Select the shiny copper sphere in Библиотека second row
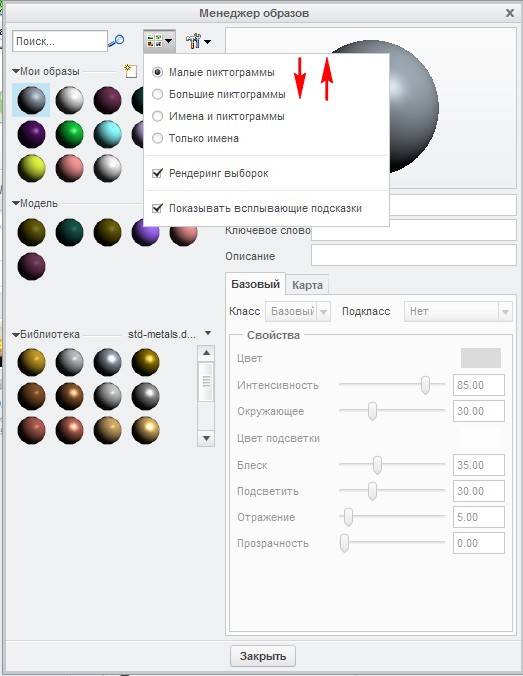This screenshot has width=523, height=676. click(x=69, y=396)
